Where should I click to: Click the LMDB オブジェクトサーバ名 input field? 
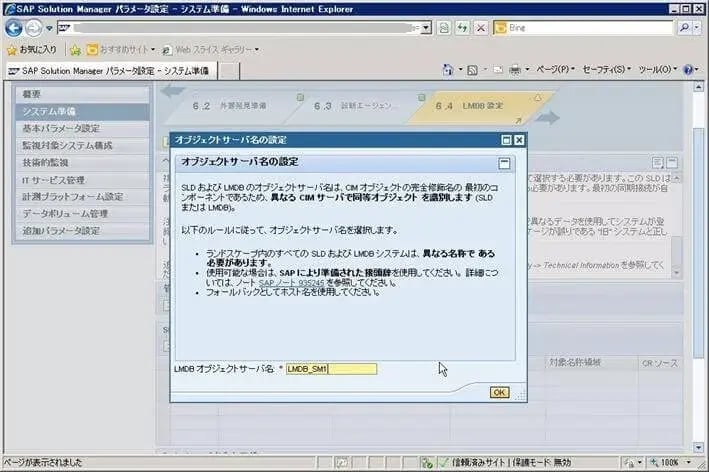pos(331,369)
